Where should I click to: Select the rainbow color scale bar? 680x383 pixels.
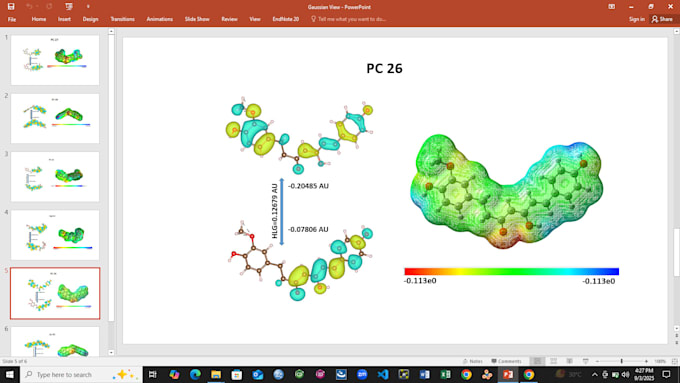click(x=512, y=272)
